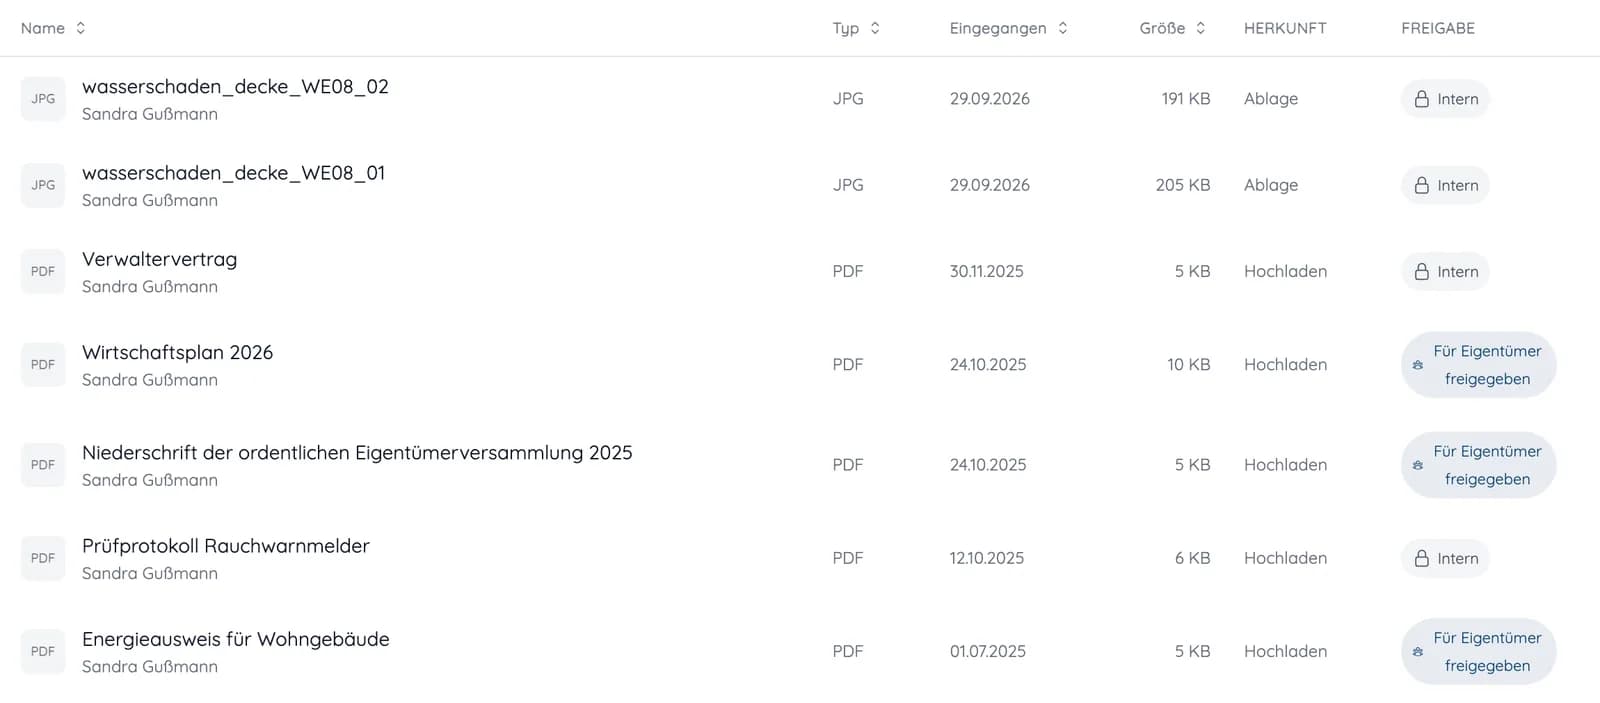Click the 10 KB size value
Screen dimensions: 1600x703
tap(1189, 365)
